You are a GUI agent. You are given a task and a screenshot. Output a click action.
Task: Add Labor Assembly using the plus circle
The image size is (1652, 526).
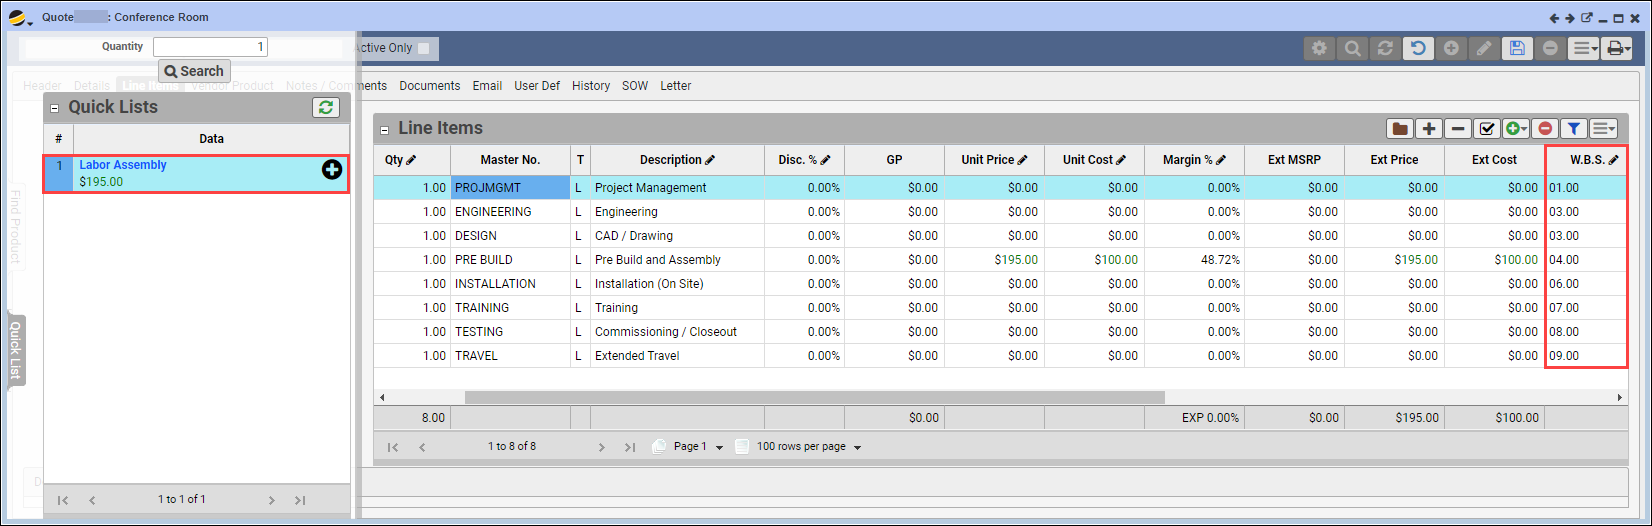pyautogui.click(x=332, y=170)
